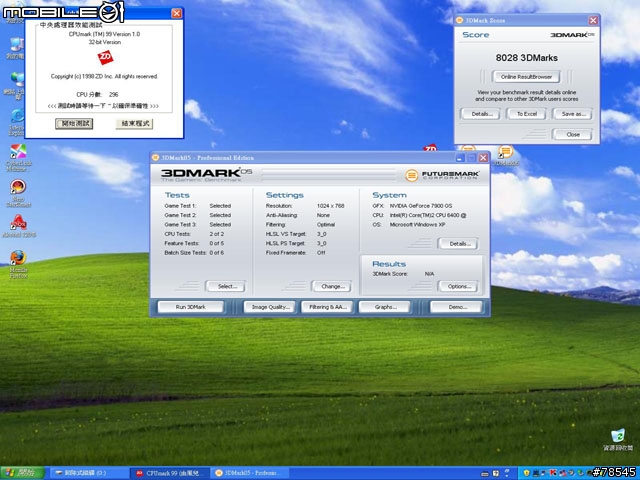Viewport: 640px width, 480px height.
Task: Open the Recycle Bin icon
Action: coord(618,439)
